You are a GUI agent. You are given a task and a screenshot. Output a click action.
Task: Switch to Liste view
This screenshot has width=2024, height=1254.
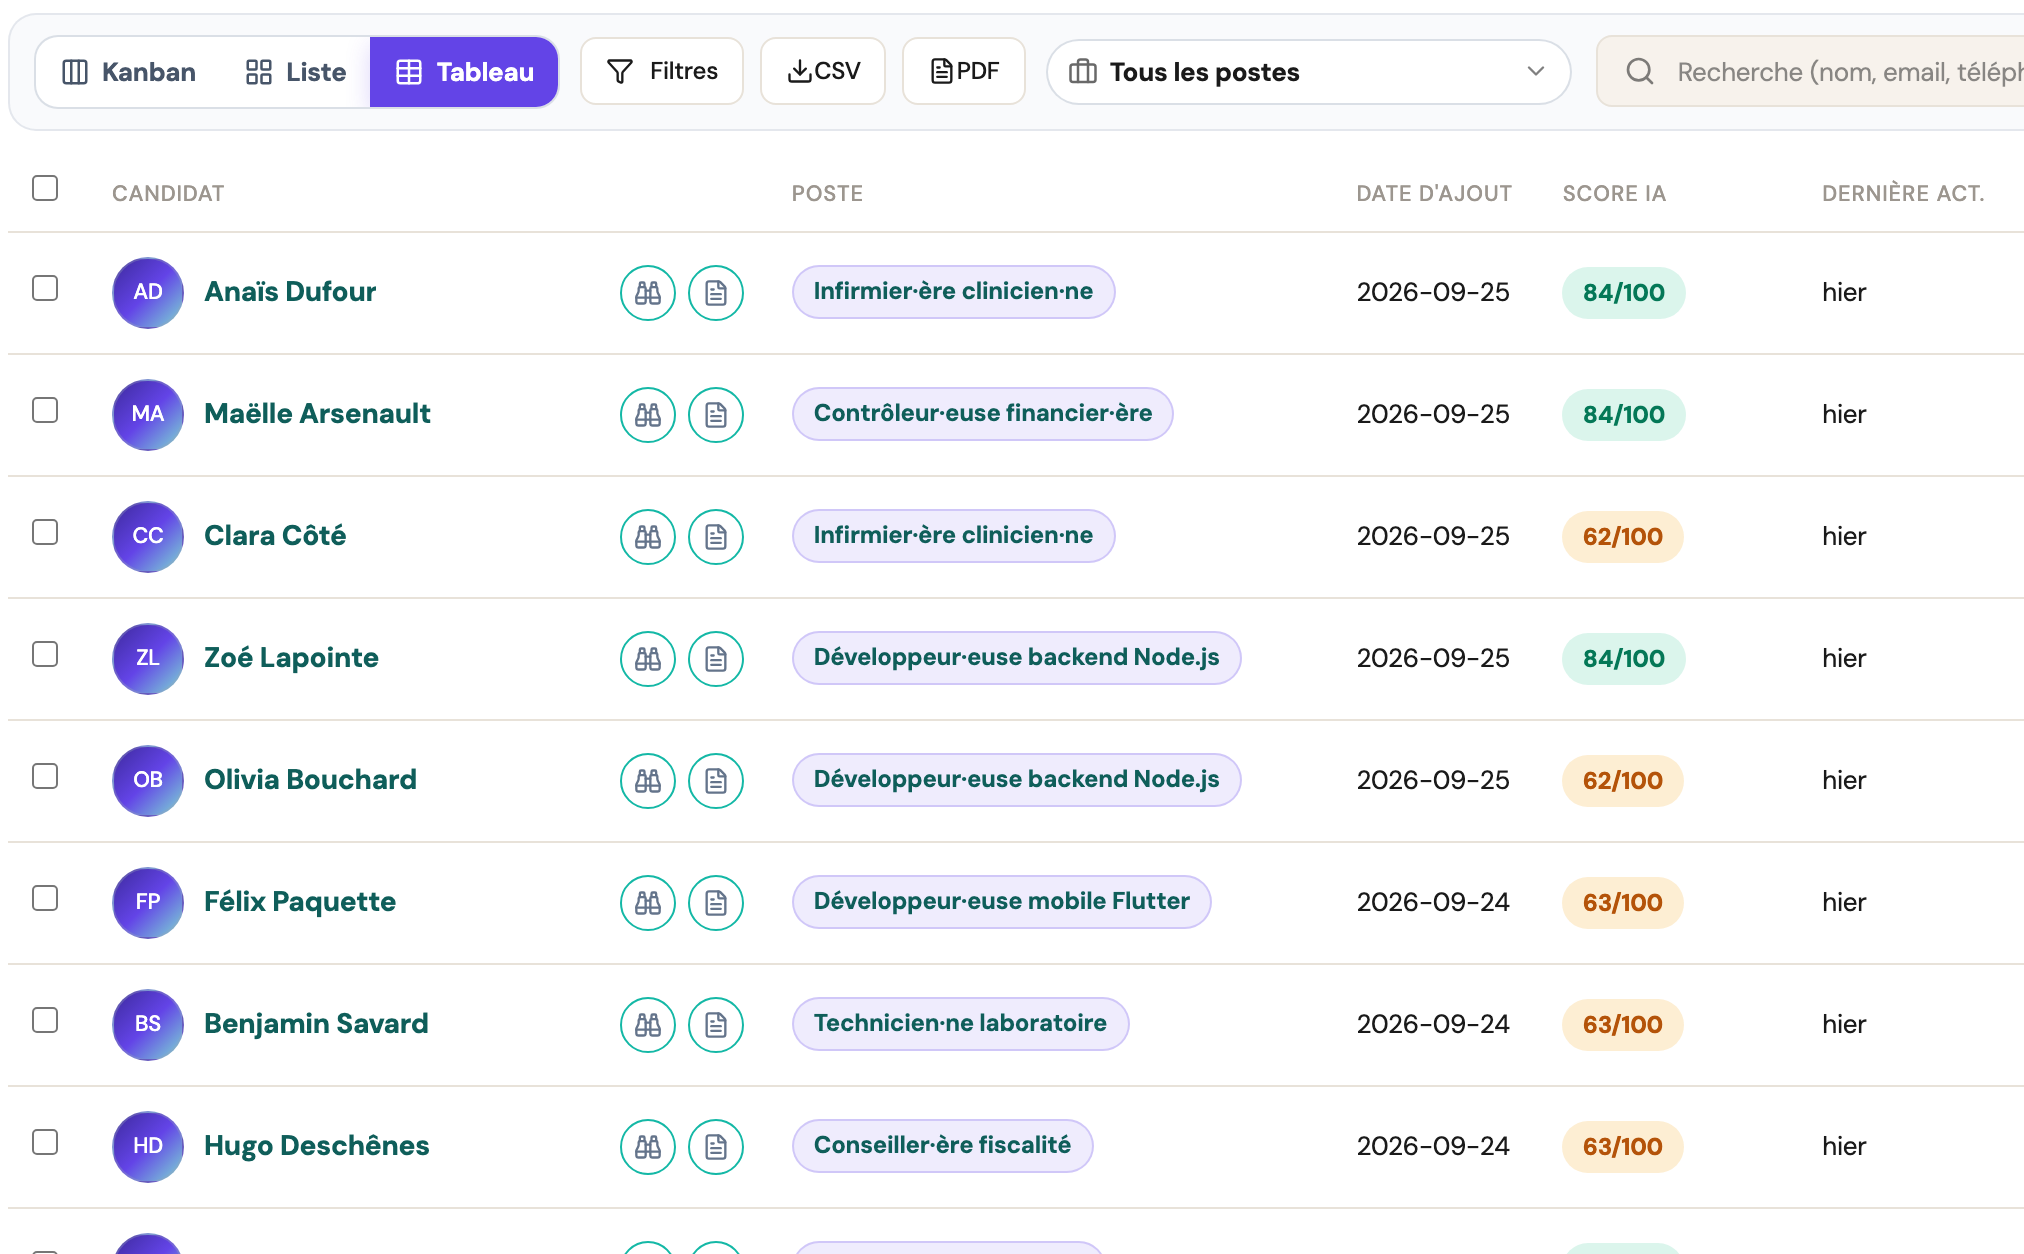tap(296, 72)
